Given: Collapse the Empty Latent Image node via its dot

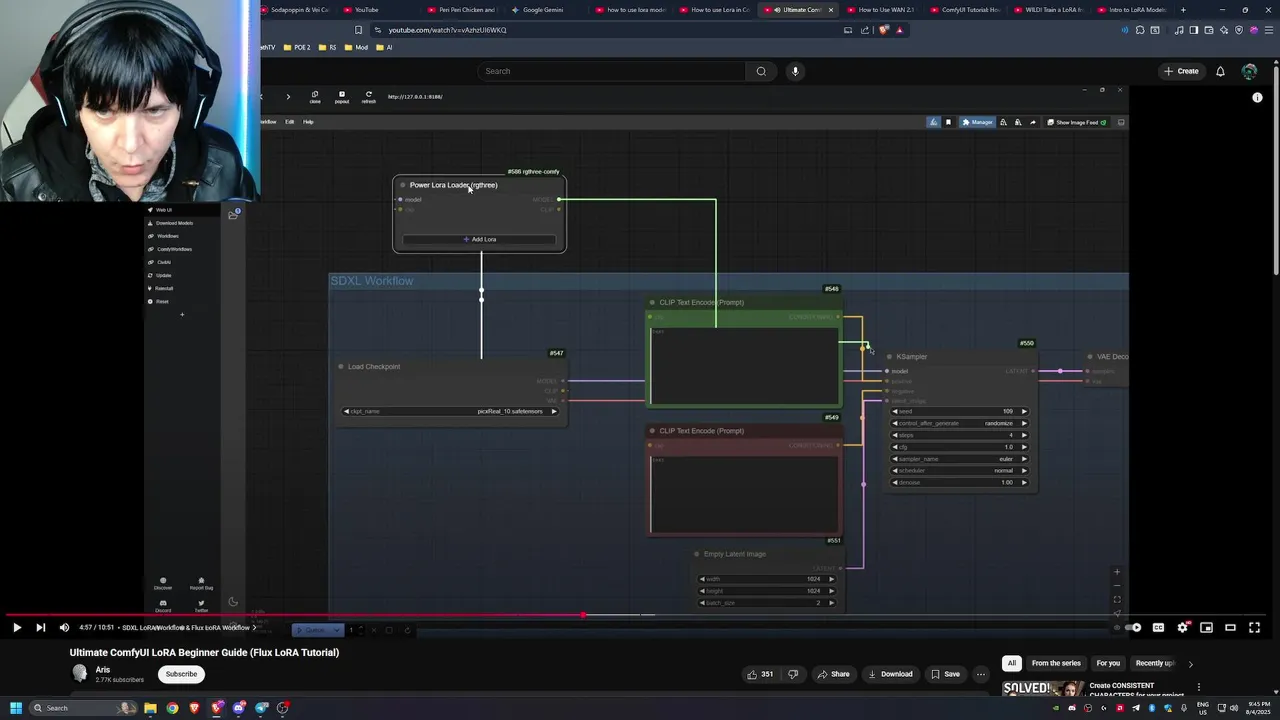Looking at the screenshot, I should tap(697, 554).
